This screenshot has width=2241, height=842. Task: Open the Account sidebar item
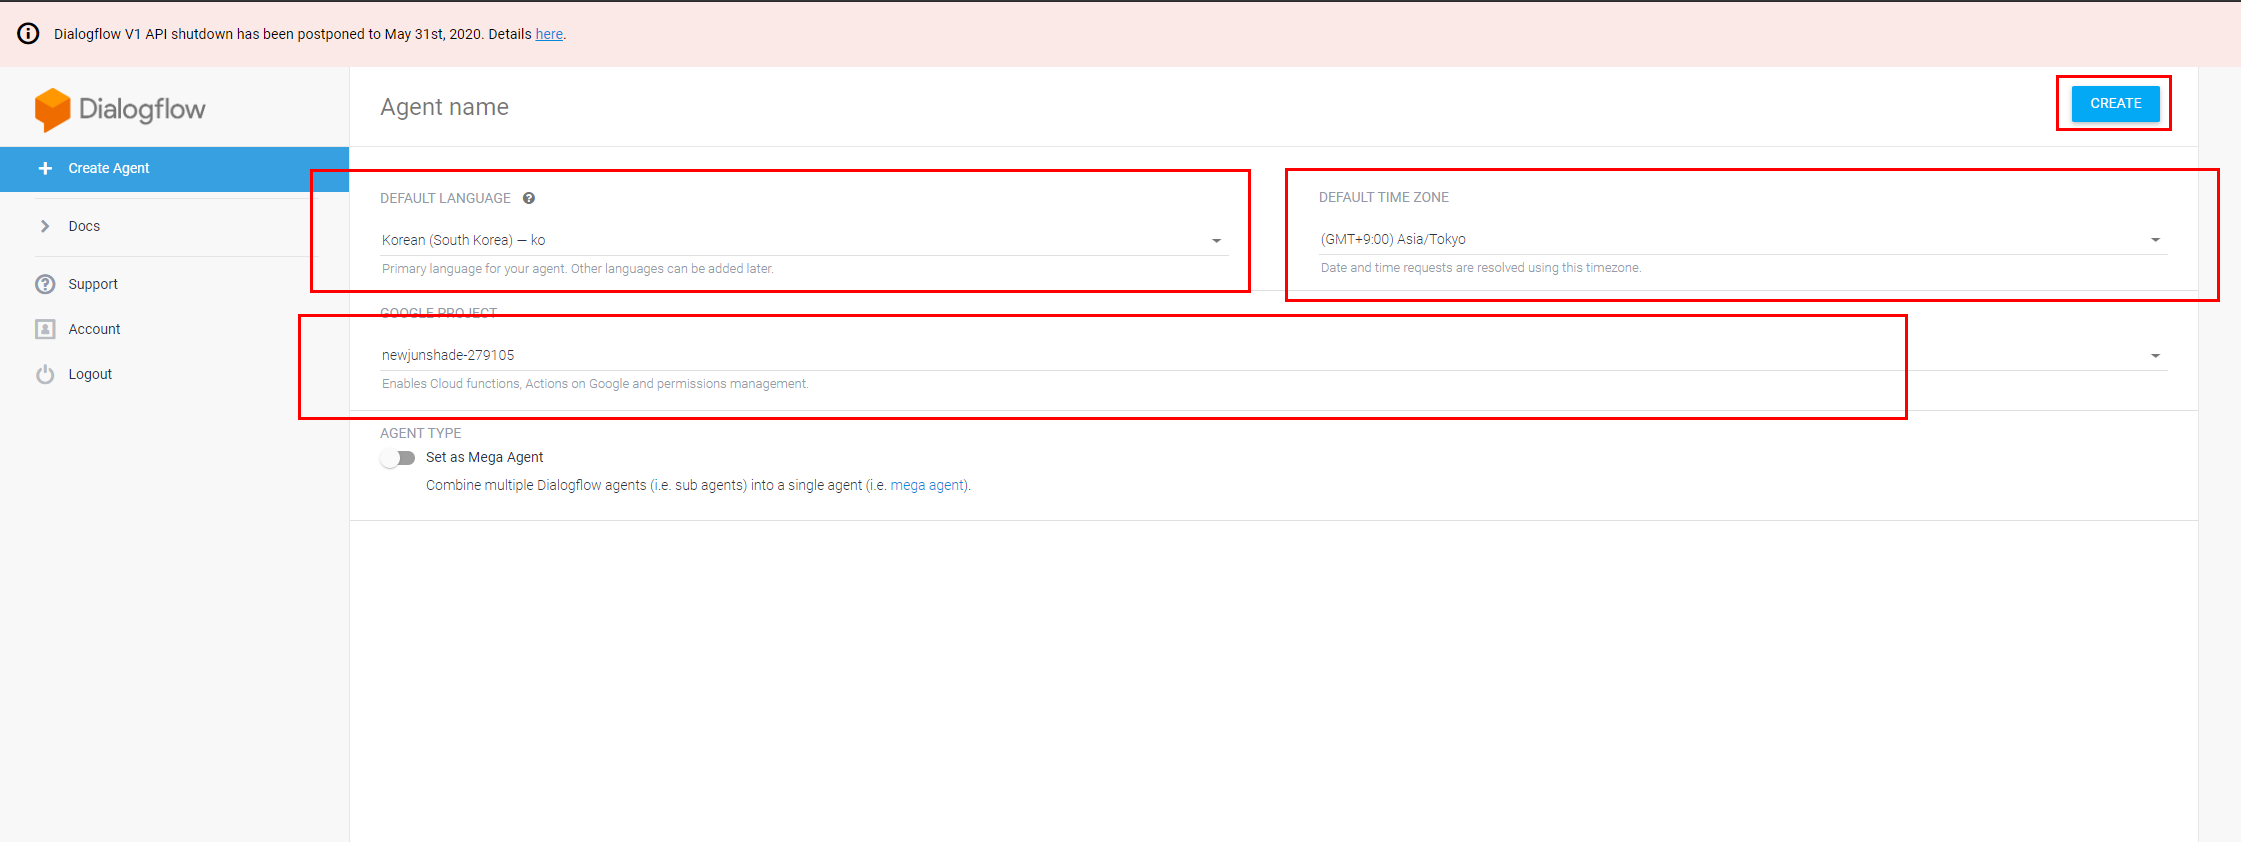[x=94, y=329]
